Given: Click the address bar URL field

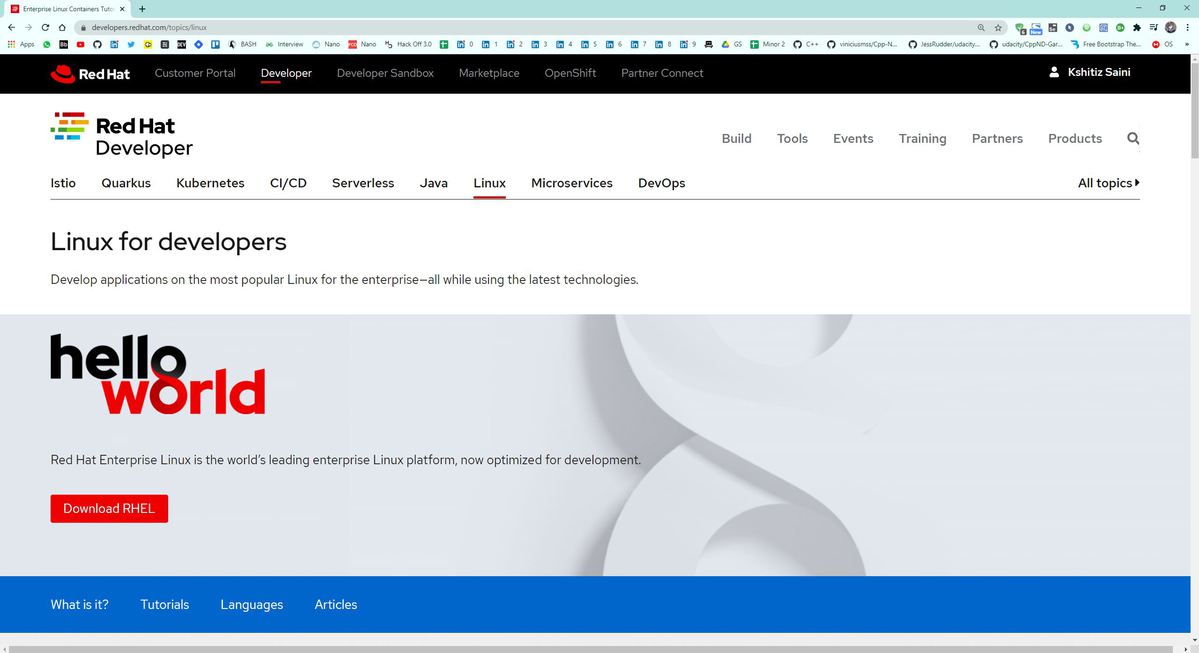Looking at the screenshot, I should click(500, 27).
